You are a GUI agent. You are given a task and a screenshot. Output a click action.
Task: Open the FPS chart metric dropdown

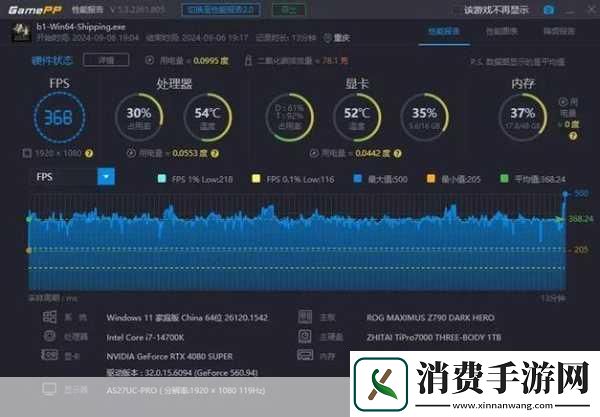106,176
